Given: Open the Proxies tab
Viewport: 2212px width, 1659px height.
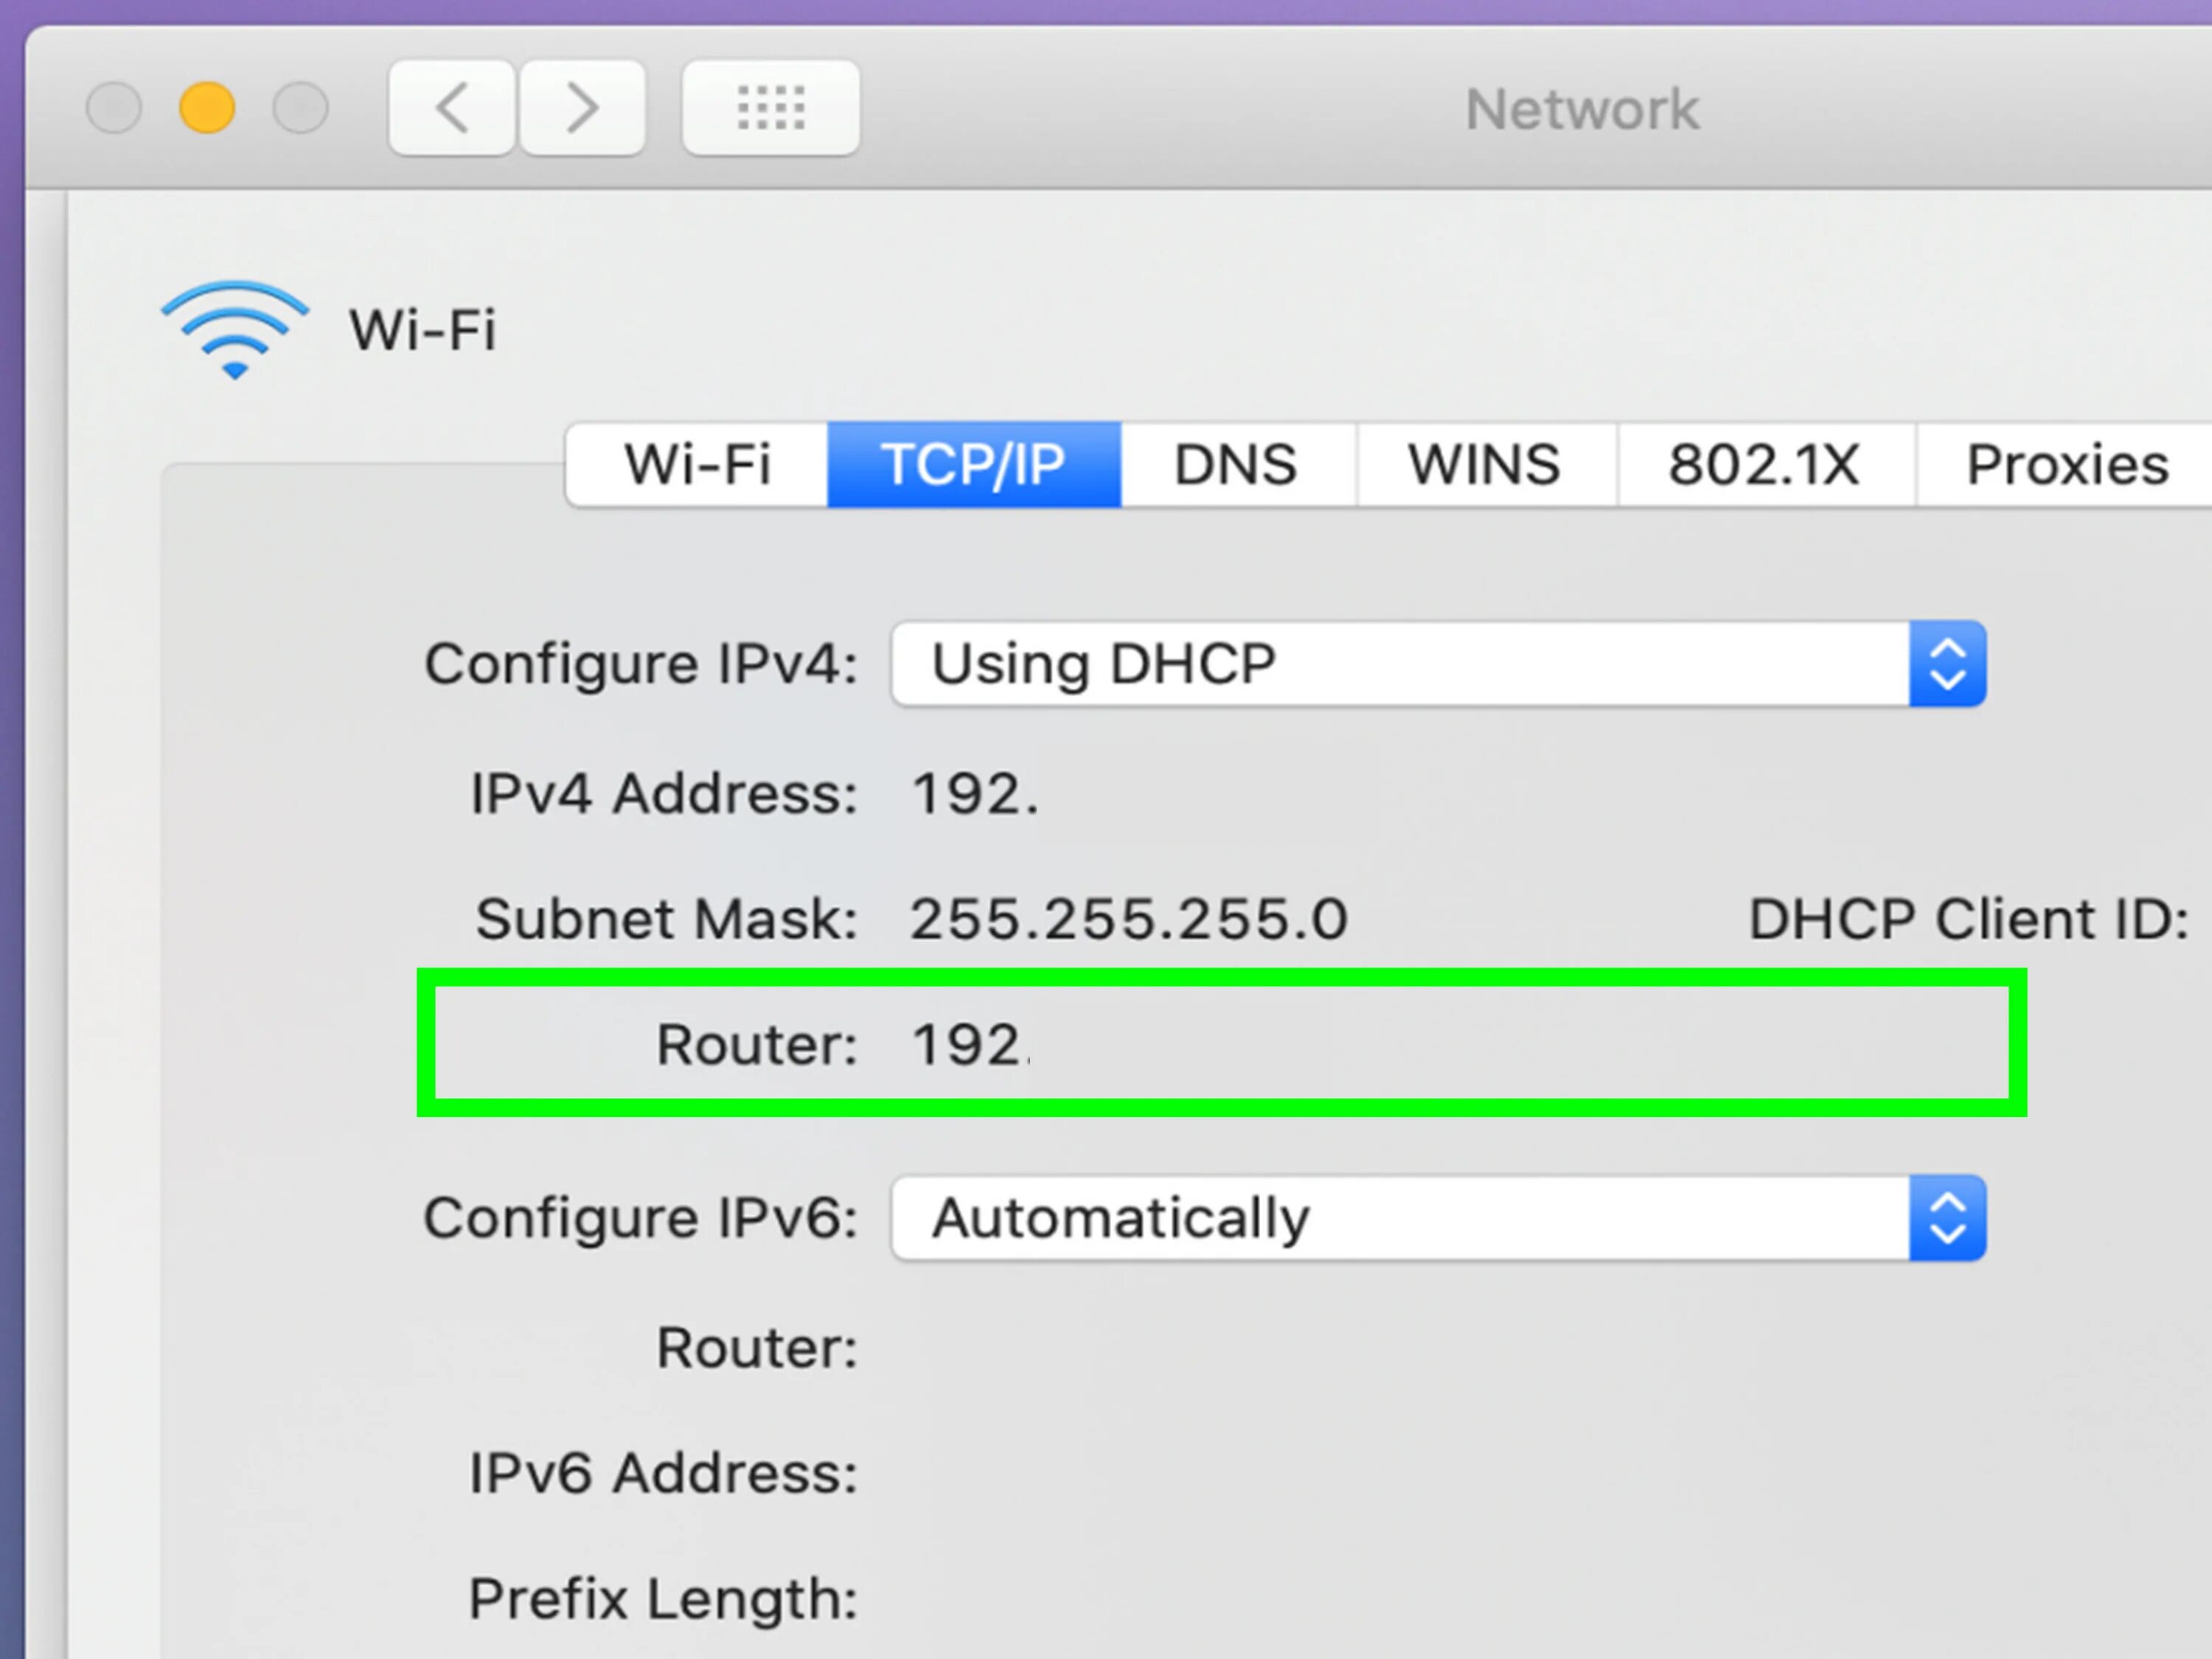Looking at the screenshot, I should tap(2066, 465).
